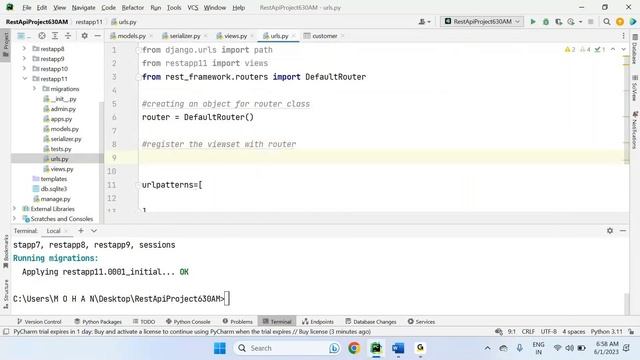
Task: Expand restapp10 folder in tree
Action: coord(24,69)
